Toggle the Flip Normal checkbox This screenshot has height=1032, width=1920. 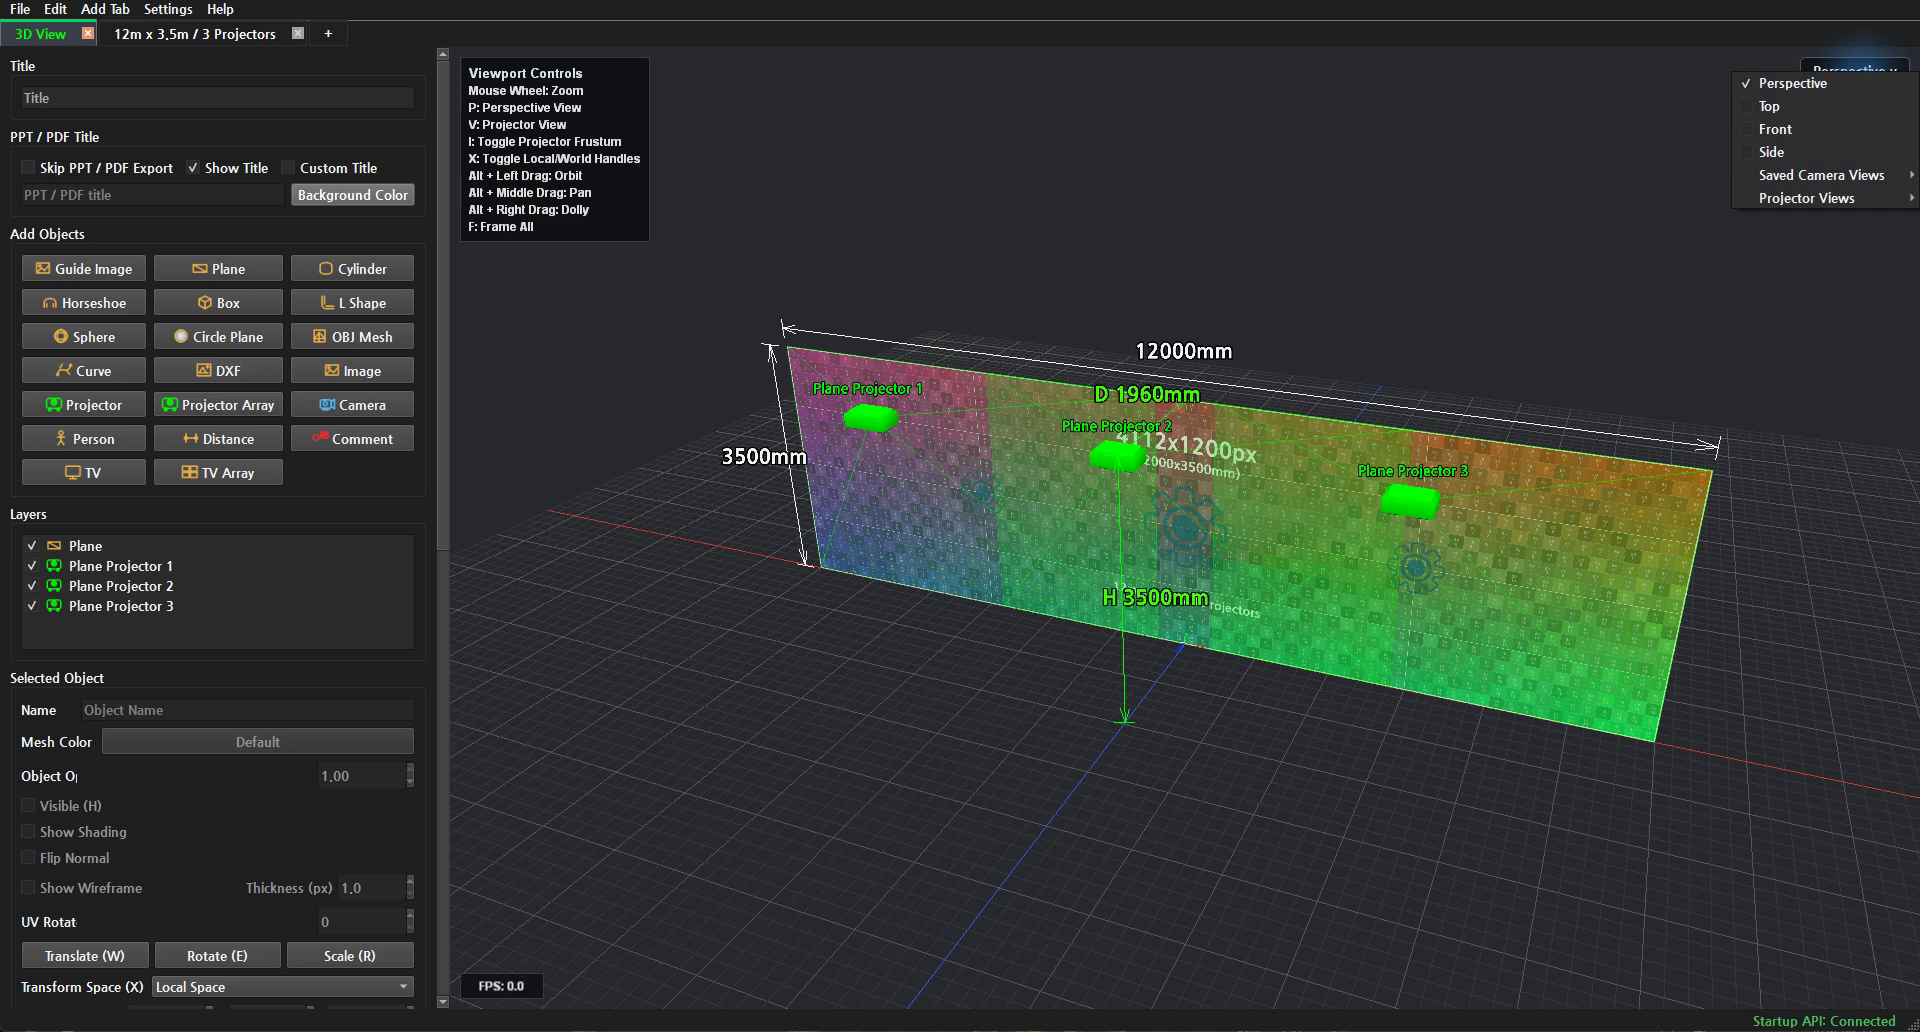[28, 858]
